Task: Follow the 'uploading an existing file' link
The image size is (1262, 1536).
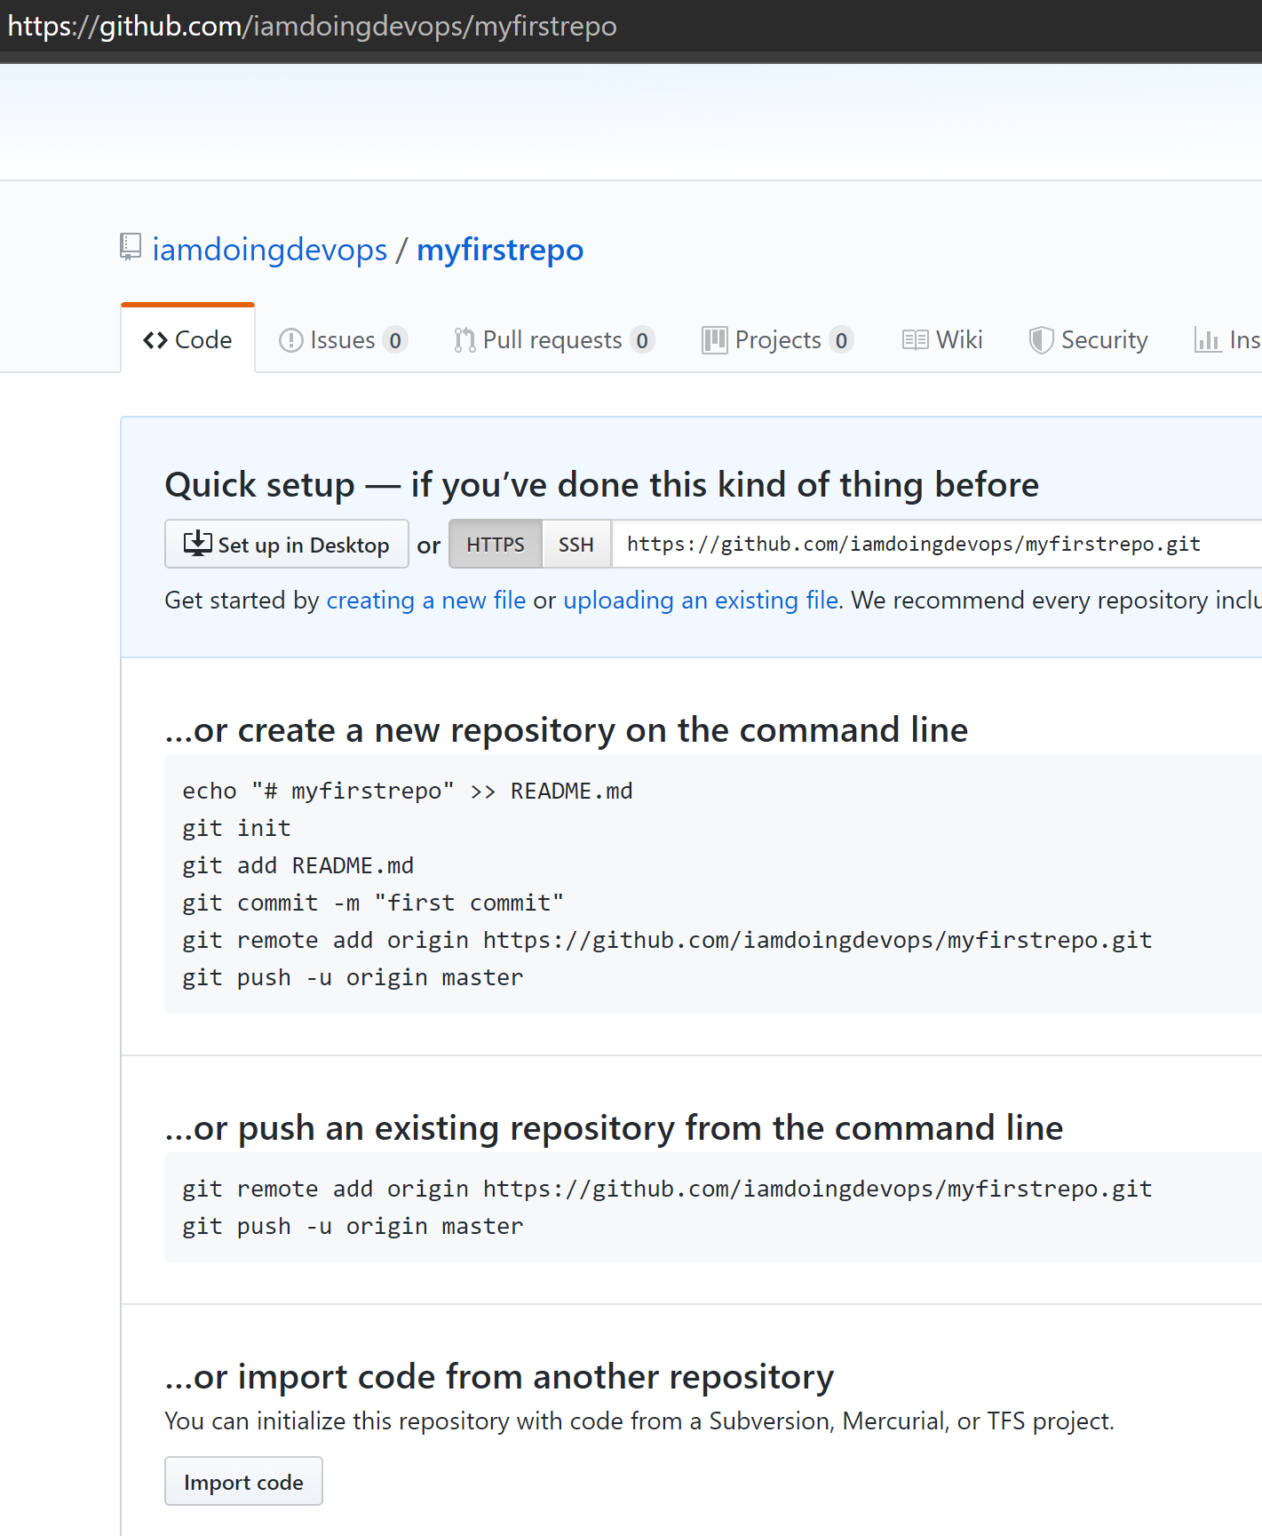Action: click(701, 600)
